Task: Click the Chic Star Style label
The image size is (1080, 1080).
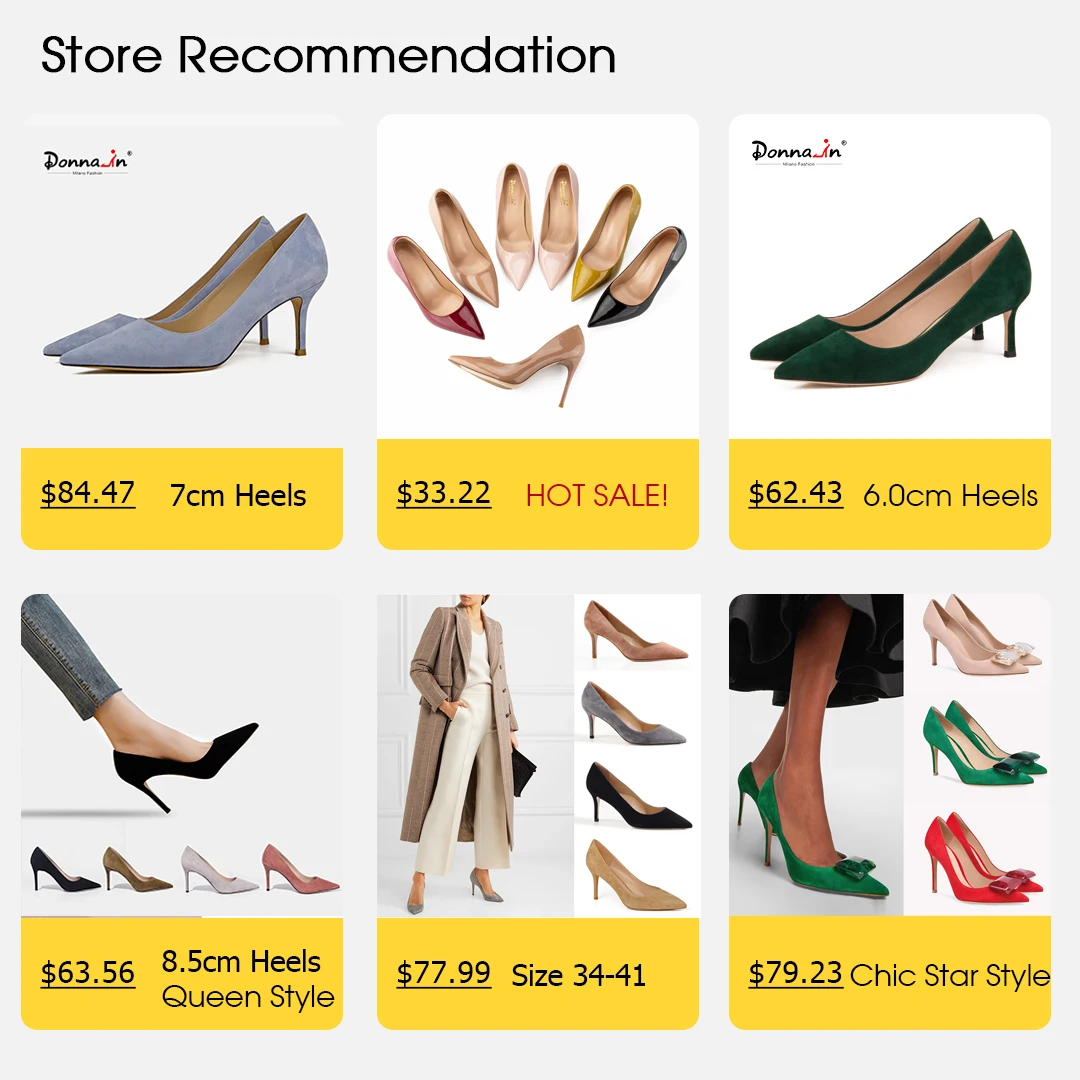Action: point(950,975)
